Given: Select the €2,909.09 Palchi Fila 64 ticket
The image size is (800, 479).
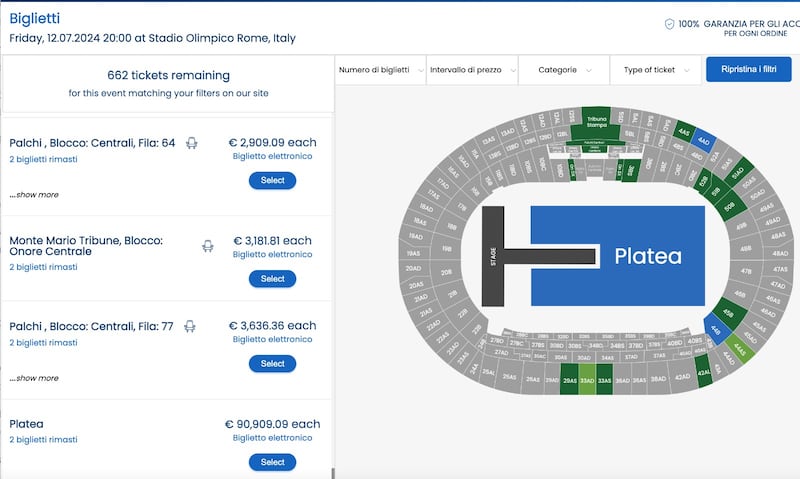Looking at the screenshot, I should pyautogui.click(x=272, y=181).
